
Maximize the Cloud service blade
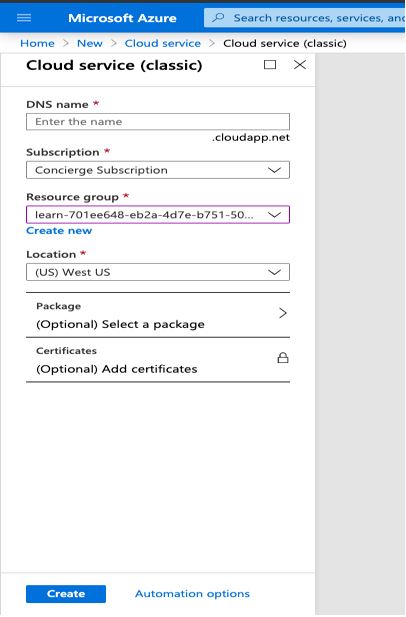click(x=270, y=65)
